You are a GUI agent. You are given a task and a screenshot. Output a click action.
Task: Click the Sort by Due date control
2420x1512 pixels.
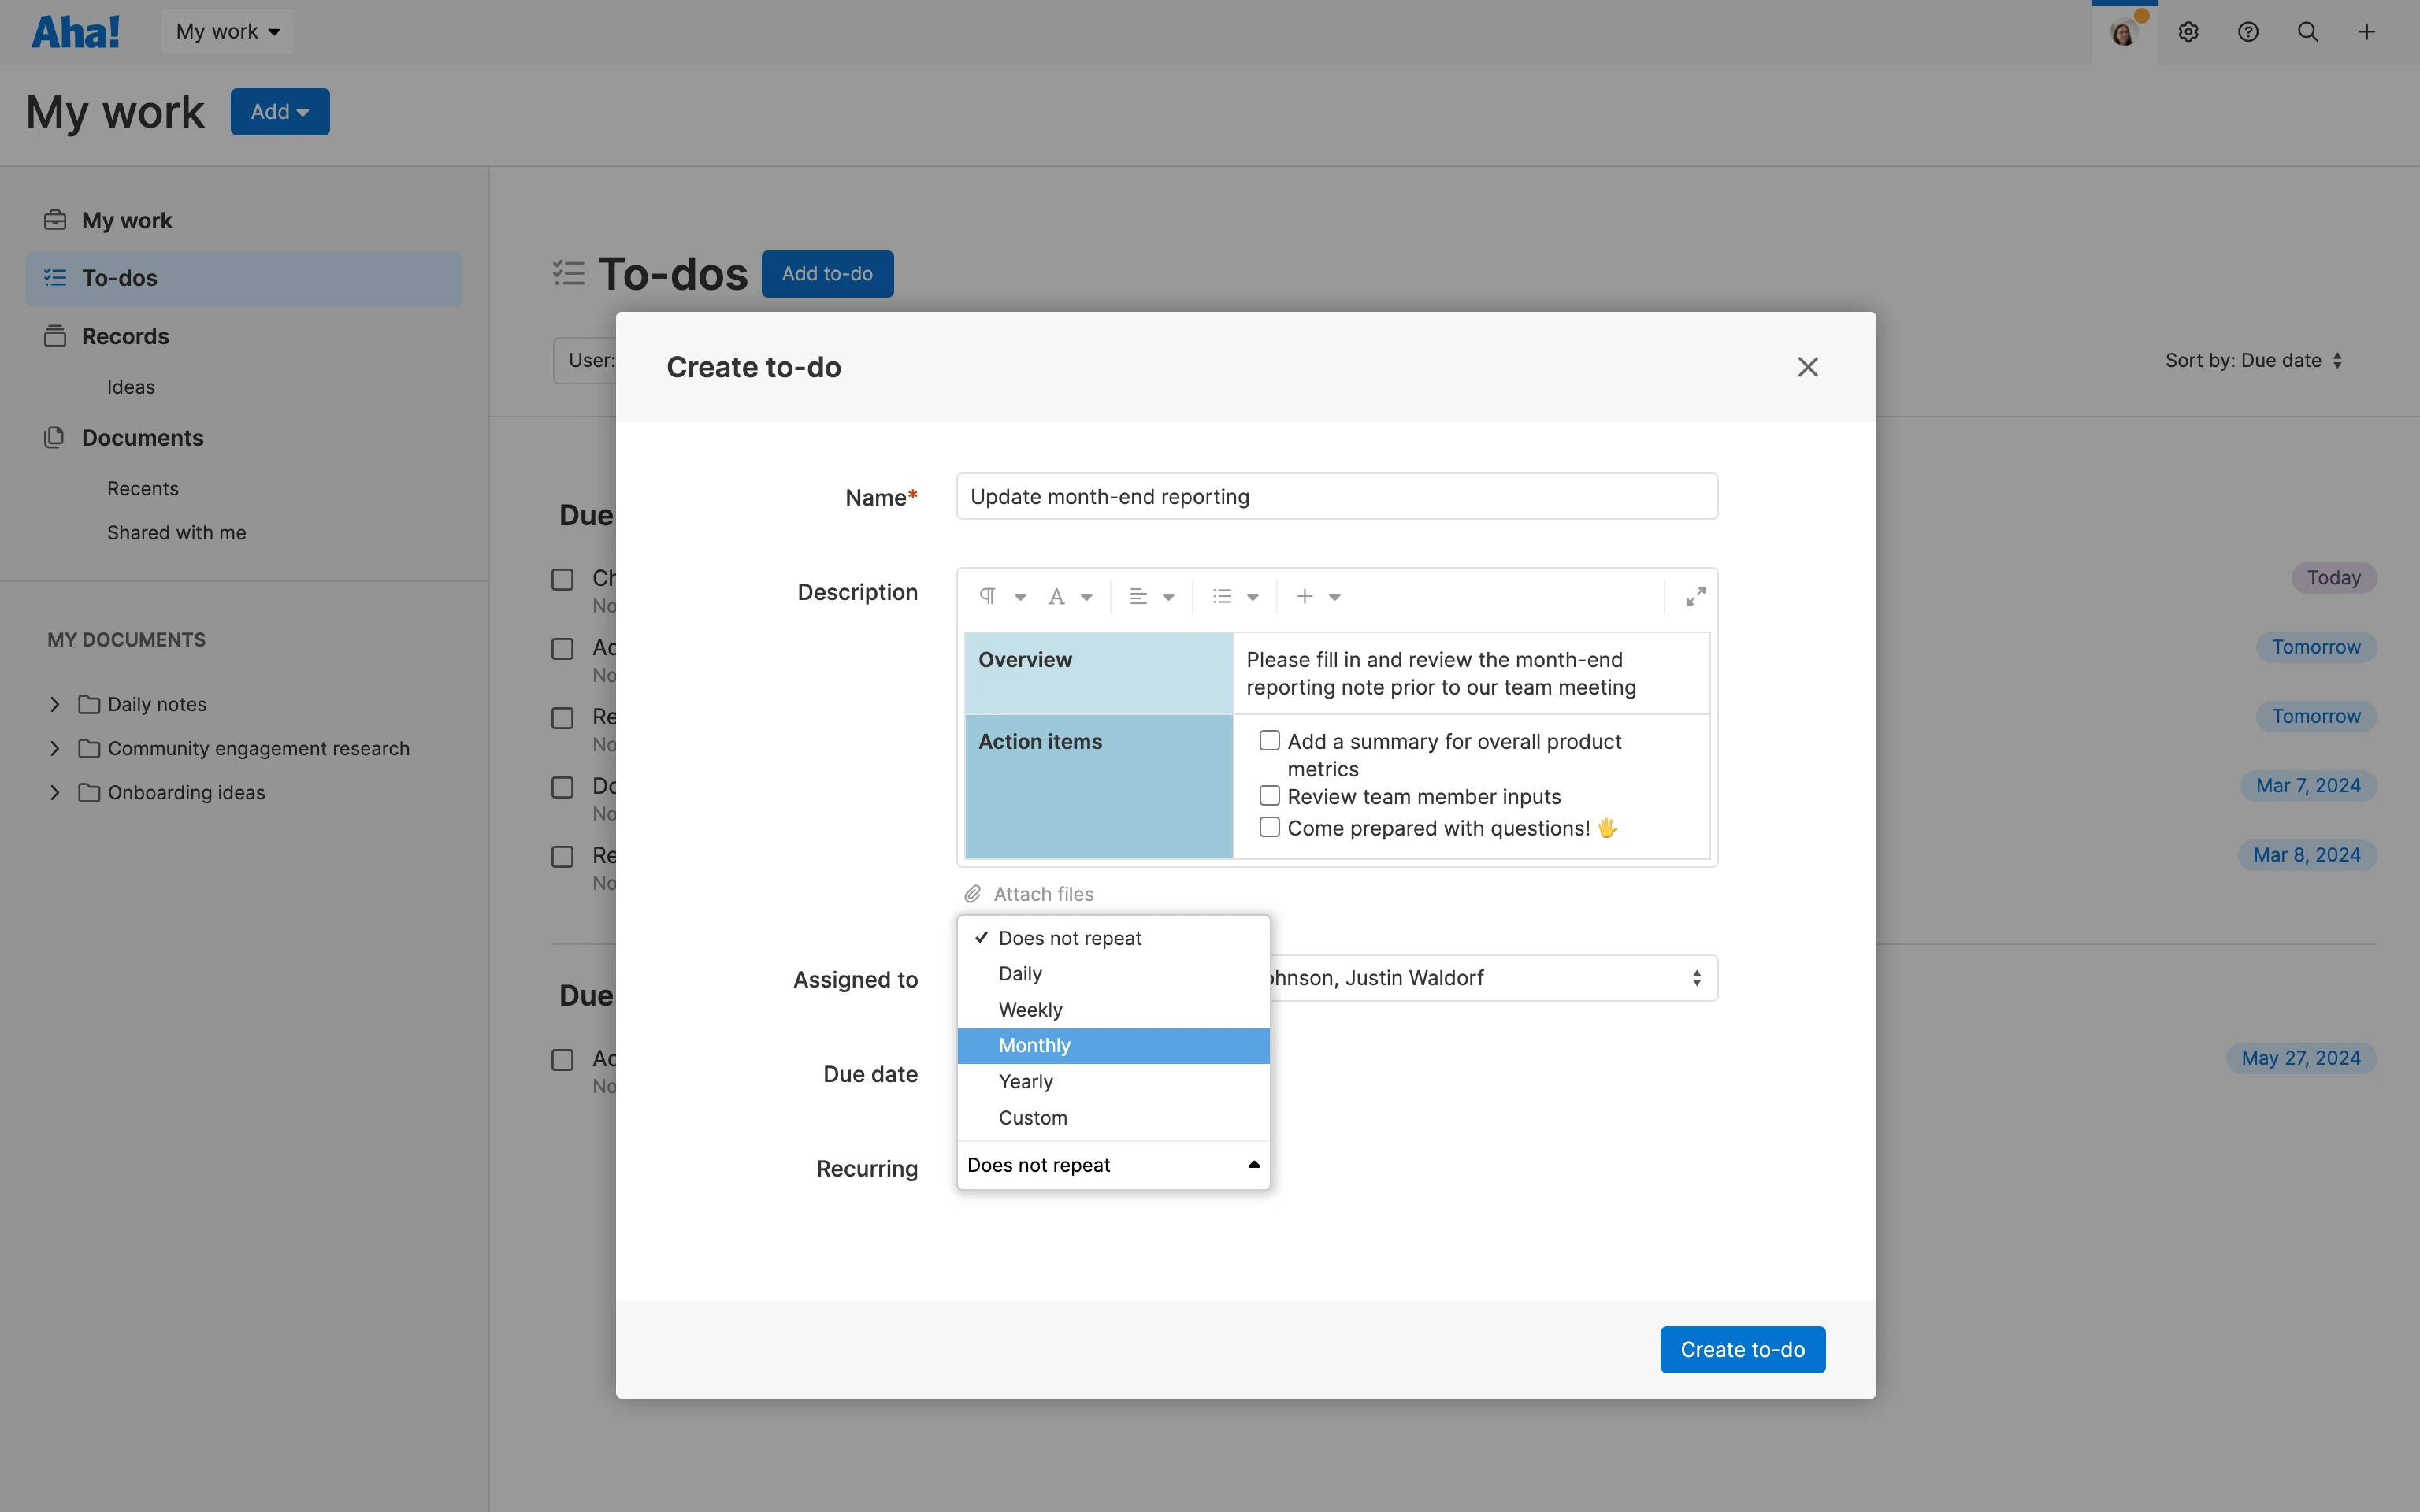(2253, 360)
